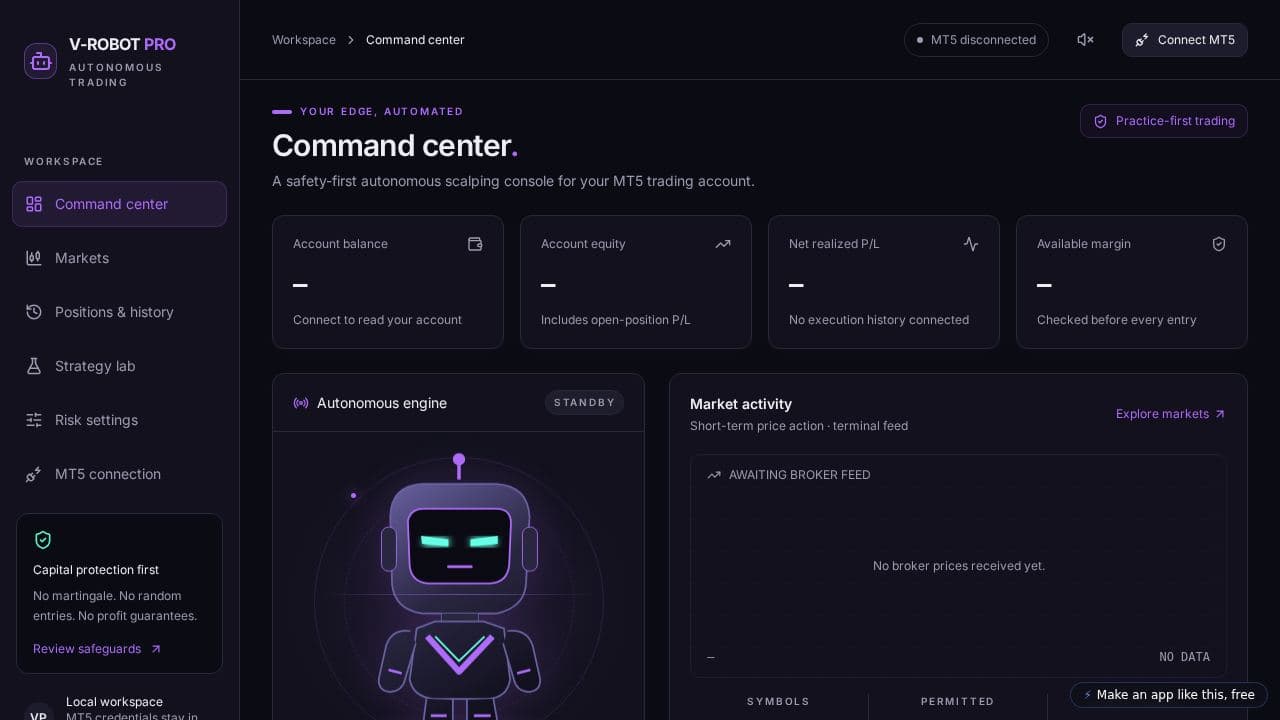
Task: Click the robot mascot illustration
Action: 459,586
